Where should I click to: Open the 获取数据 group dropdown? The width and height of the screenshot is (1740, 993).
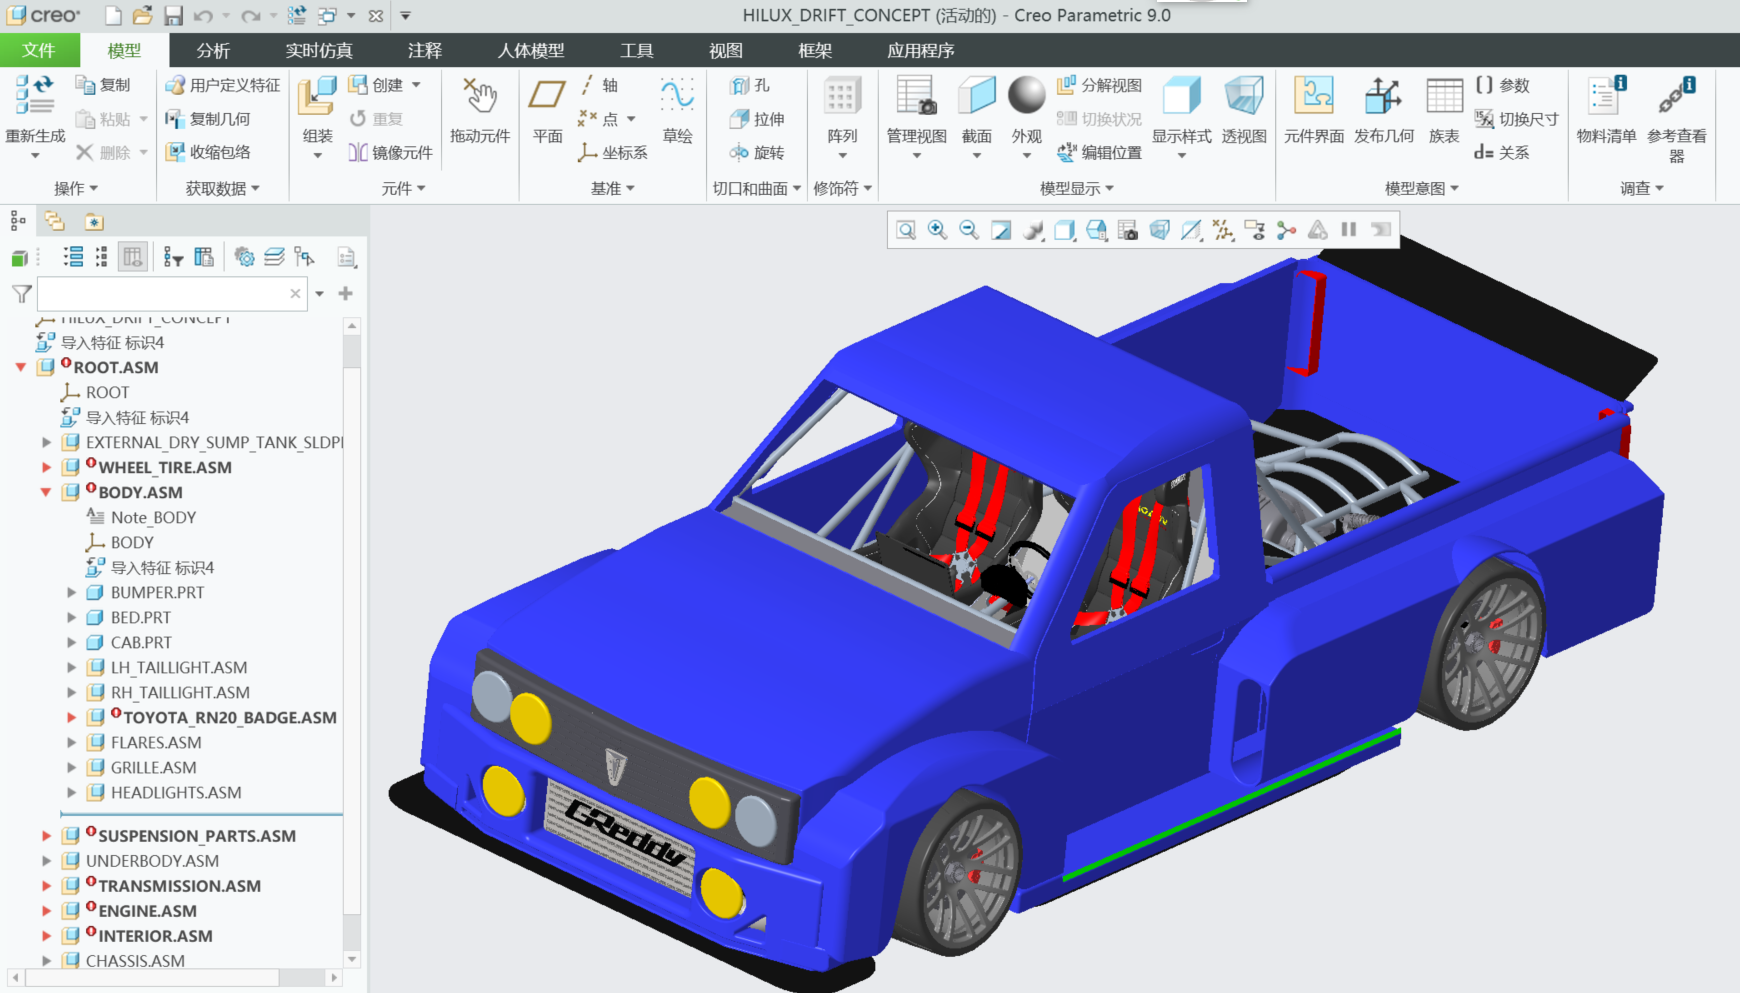222,188
